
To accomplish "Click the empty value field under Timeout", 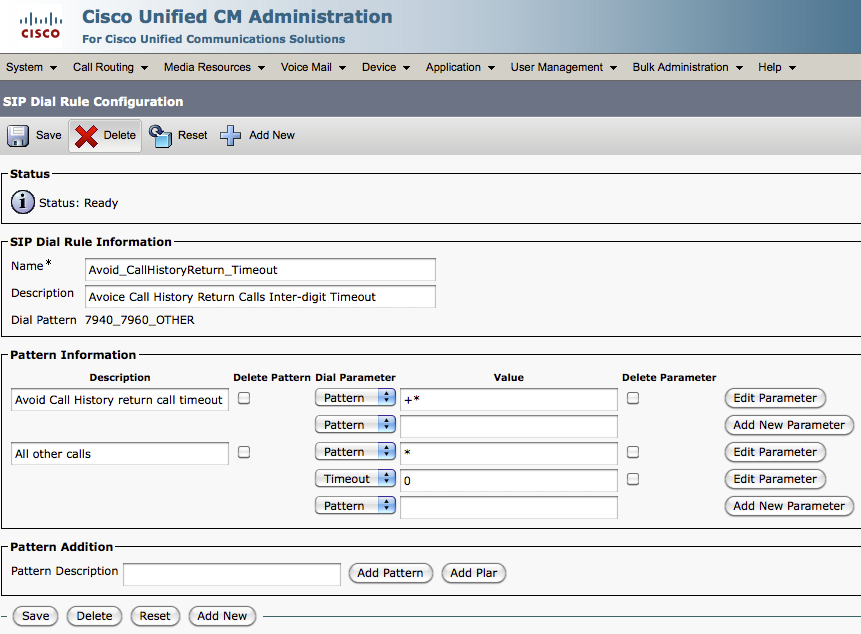I will click(509, 507).
